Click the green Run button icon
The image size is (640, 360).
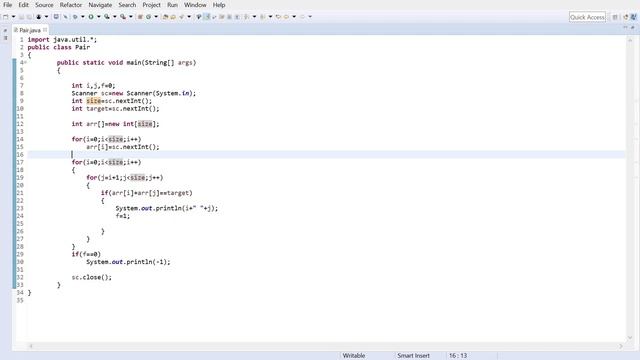coord(91,17)
